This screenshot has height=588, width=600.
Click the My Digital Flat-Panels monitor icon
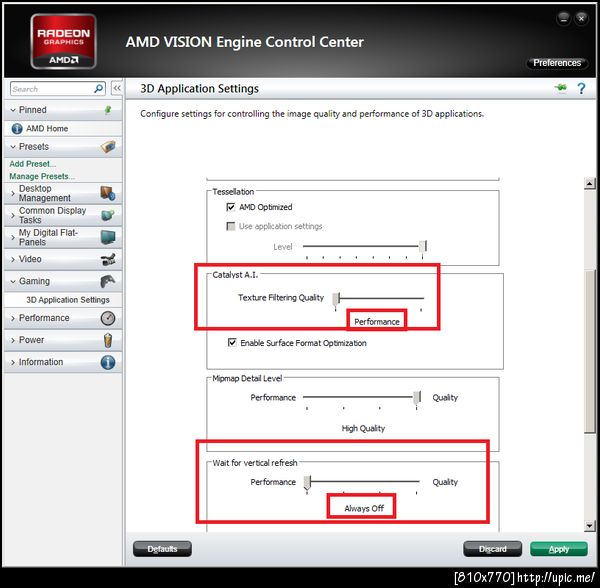pos(108,237)
